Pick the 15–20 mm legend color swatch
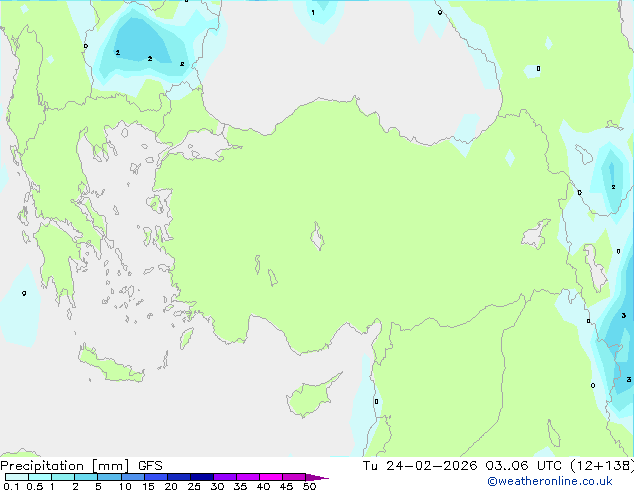634x490 pixels. pos(156,477)
